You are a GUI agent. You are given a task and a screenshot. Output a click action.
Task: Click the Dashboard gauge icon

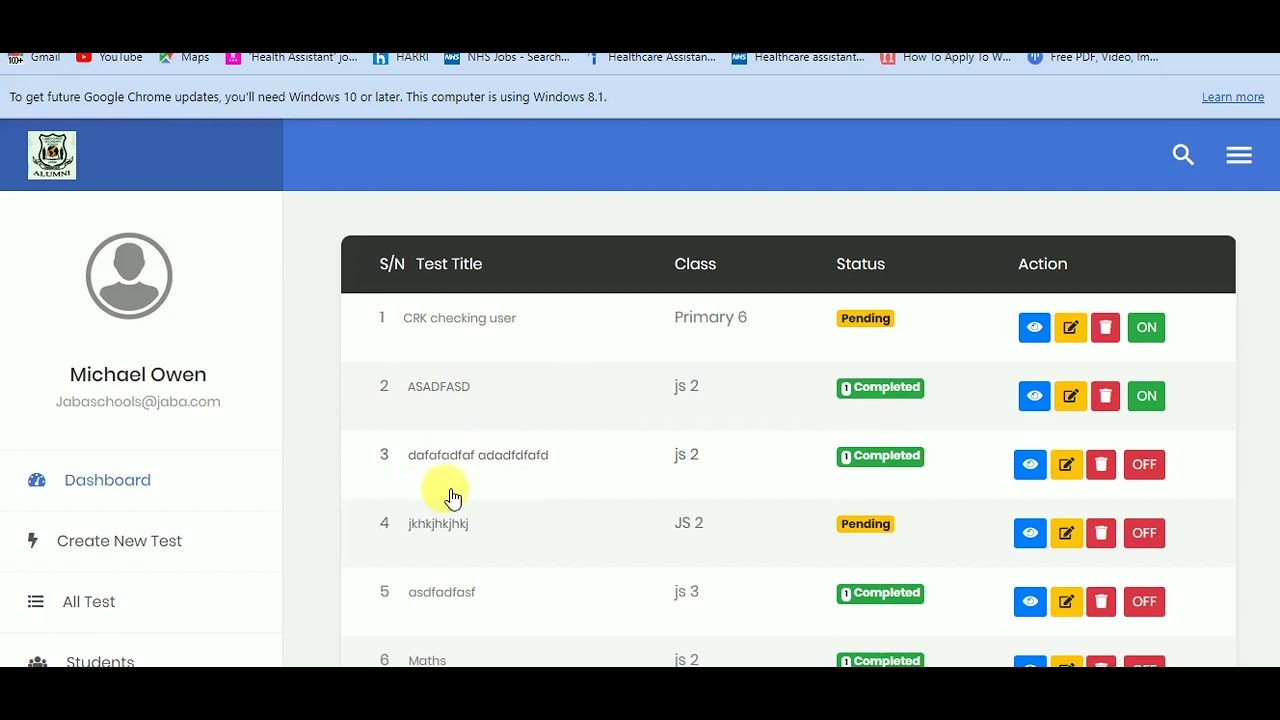click(x=37, y=480)
